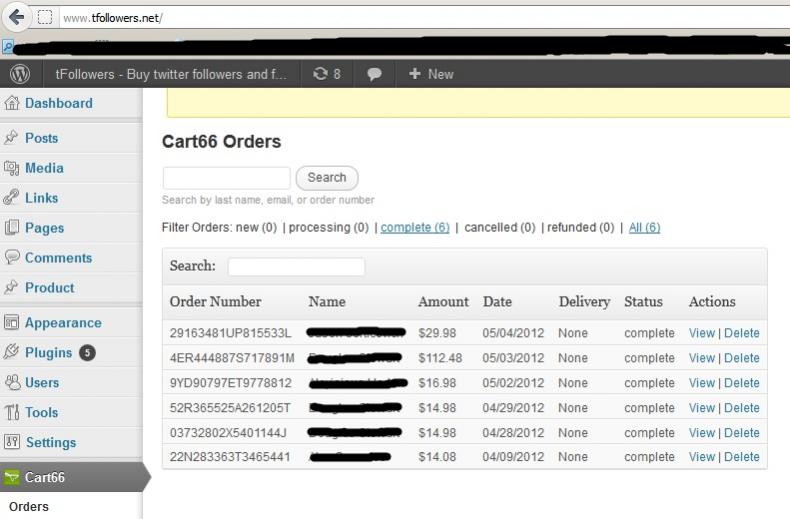Click New in the admin bar
This screenshot has height=519, width=790.
point(441,74)
